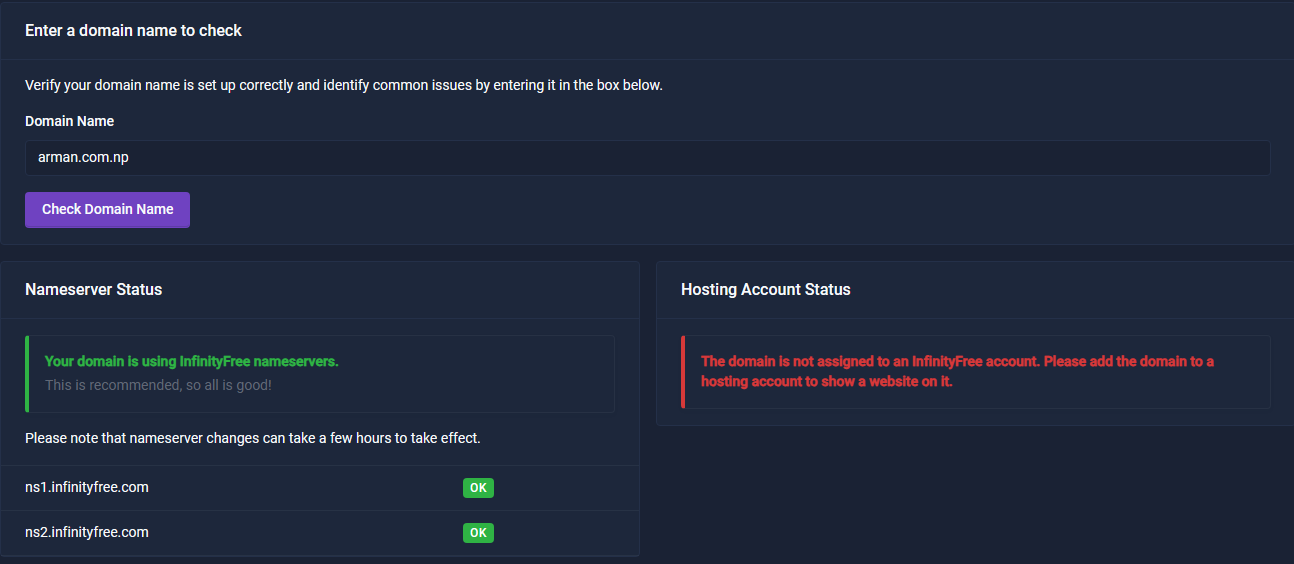Click the 'This is recommended, so all is good!' text

pos(158,385)
